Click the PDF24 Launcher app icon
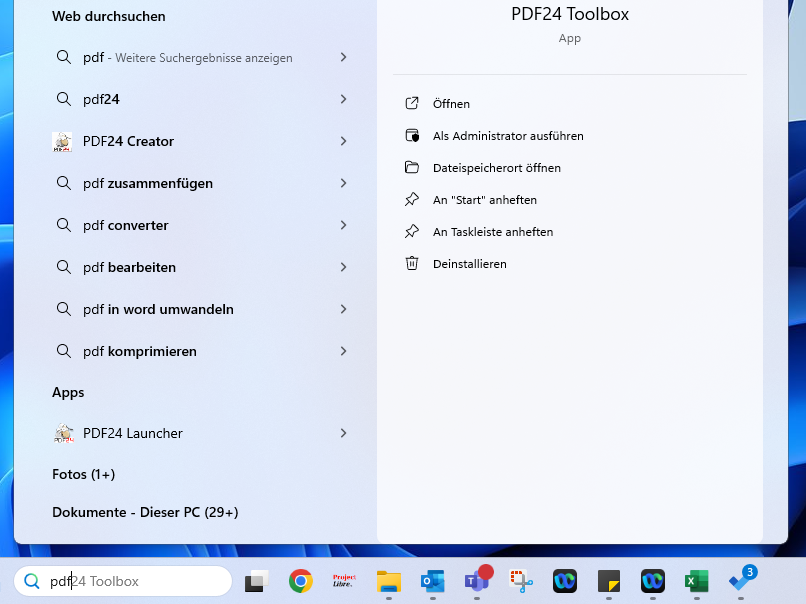806x604 pixels. pyautogui.click(x=64, y=433)
